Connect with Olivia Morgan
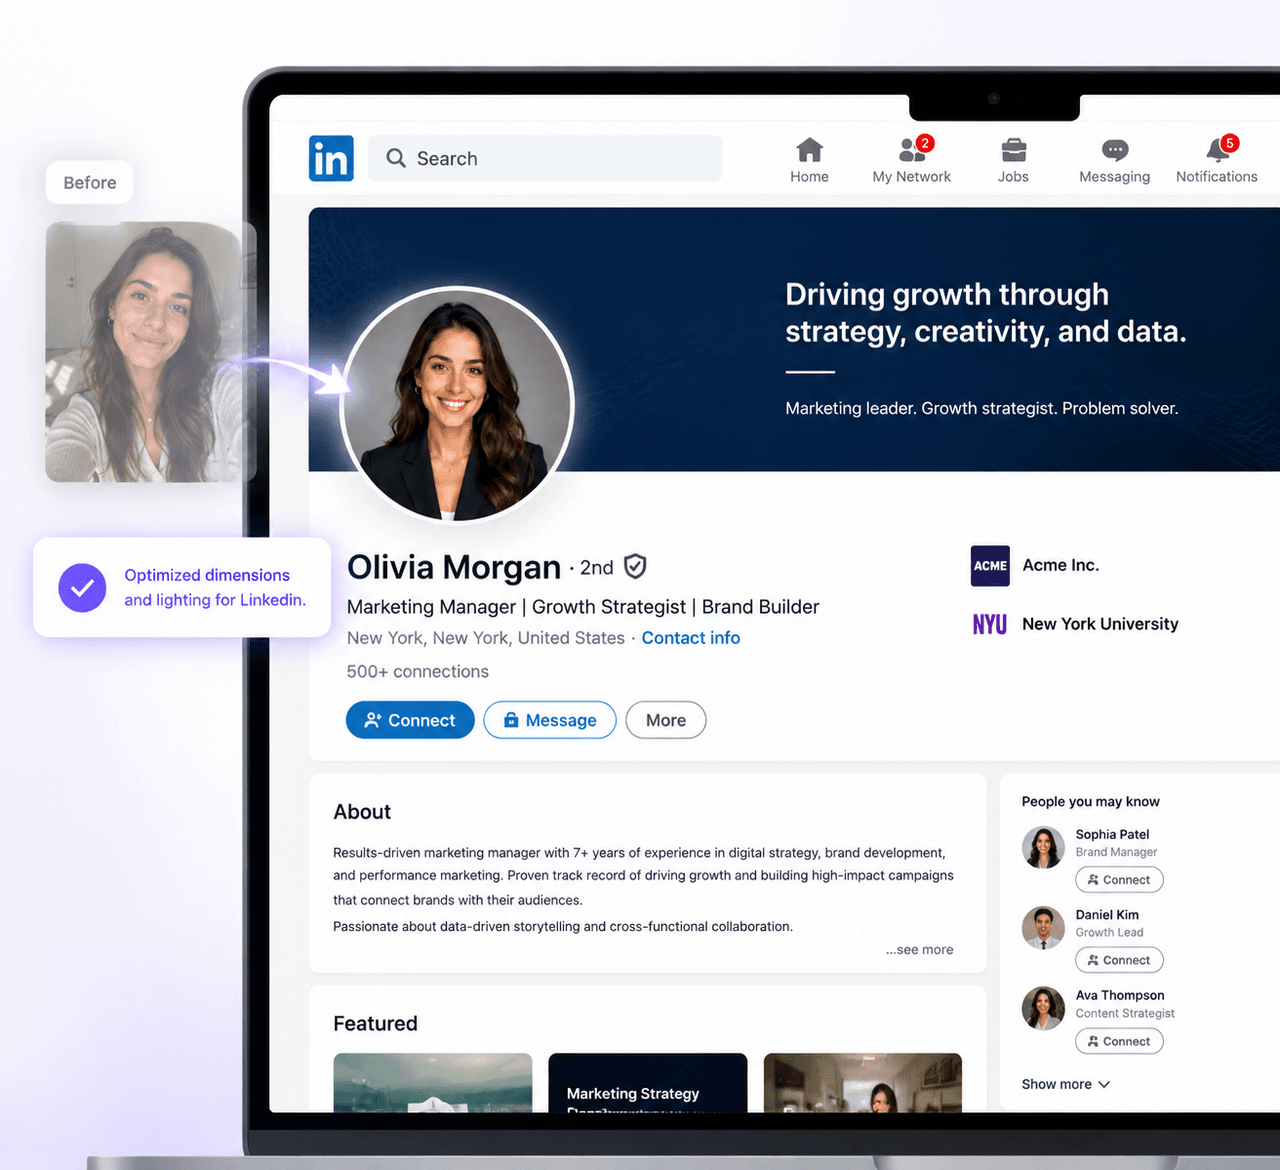This screenshot has width=1280, height=1170. tap(410, 720)
